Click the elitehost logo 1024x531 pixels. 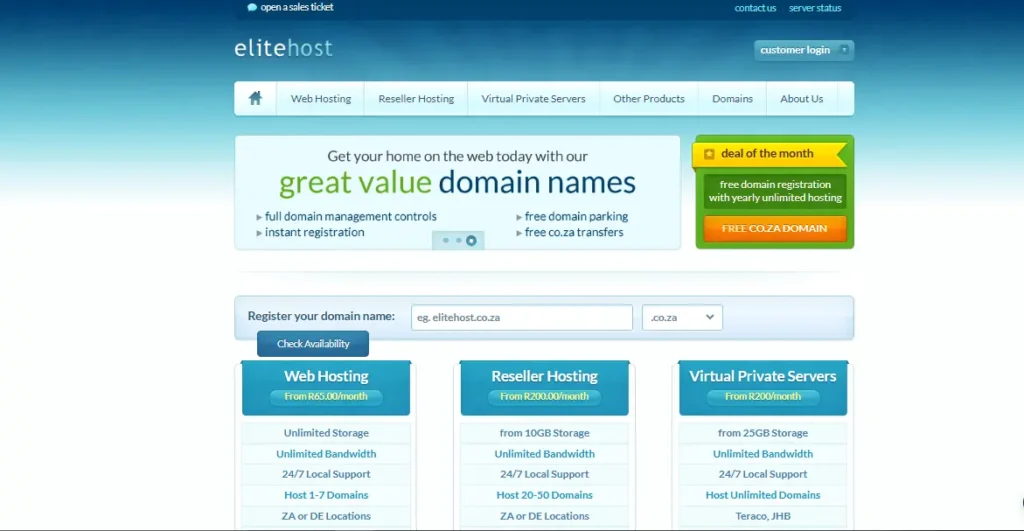[x=283, y=48]
